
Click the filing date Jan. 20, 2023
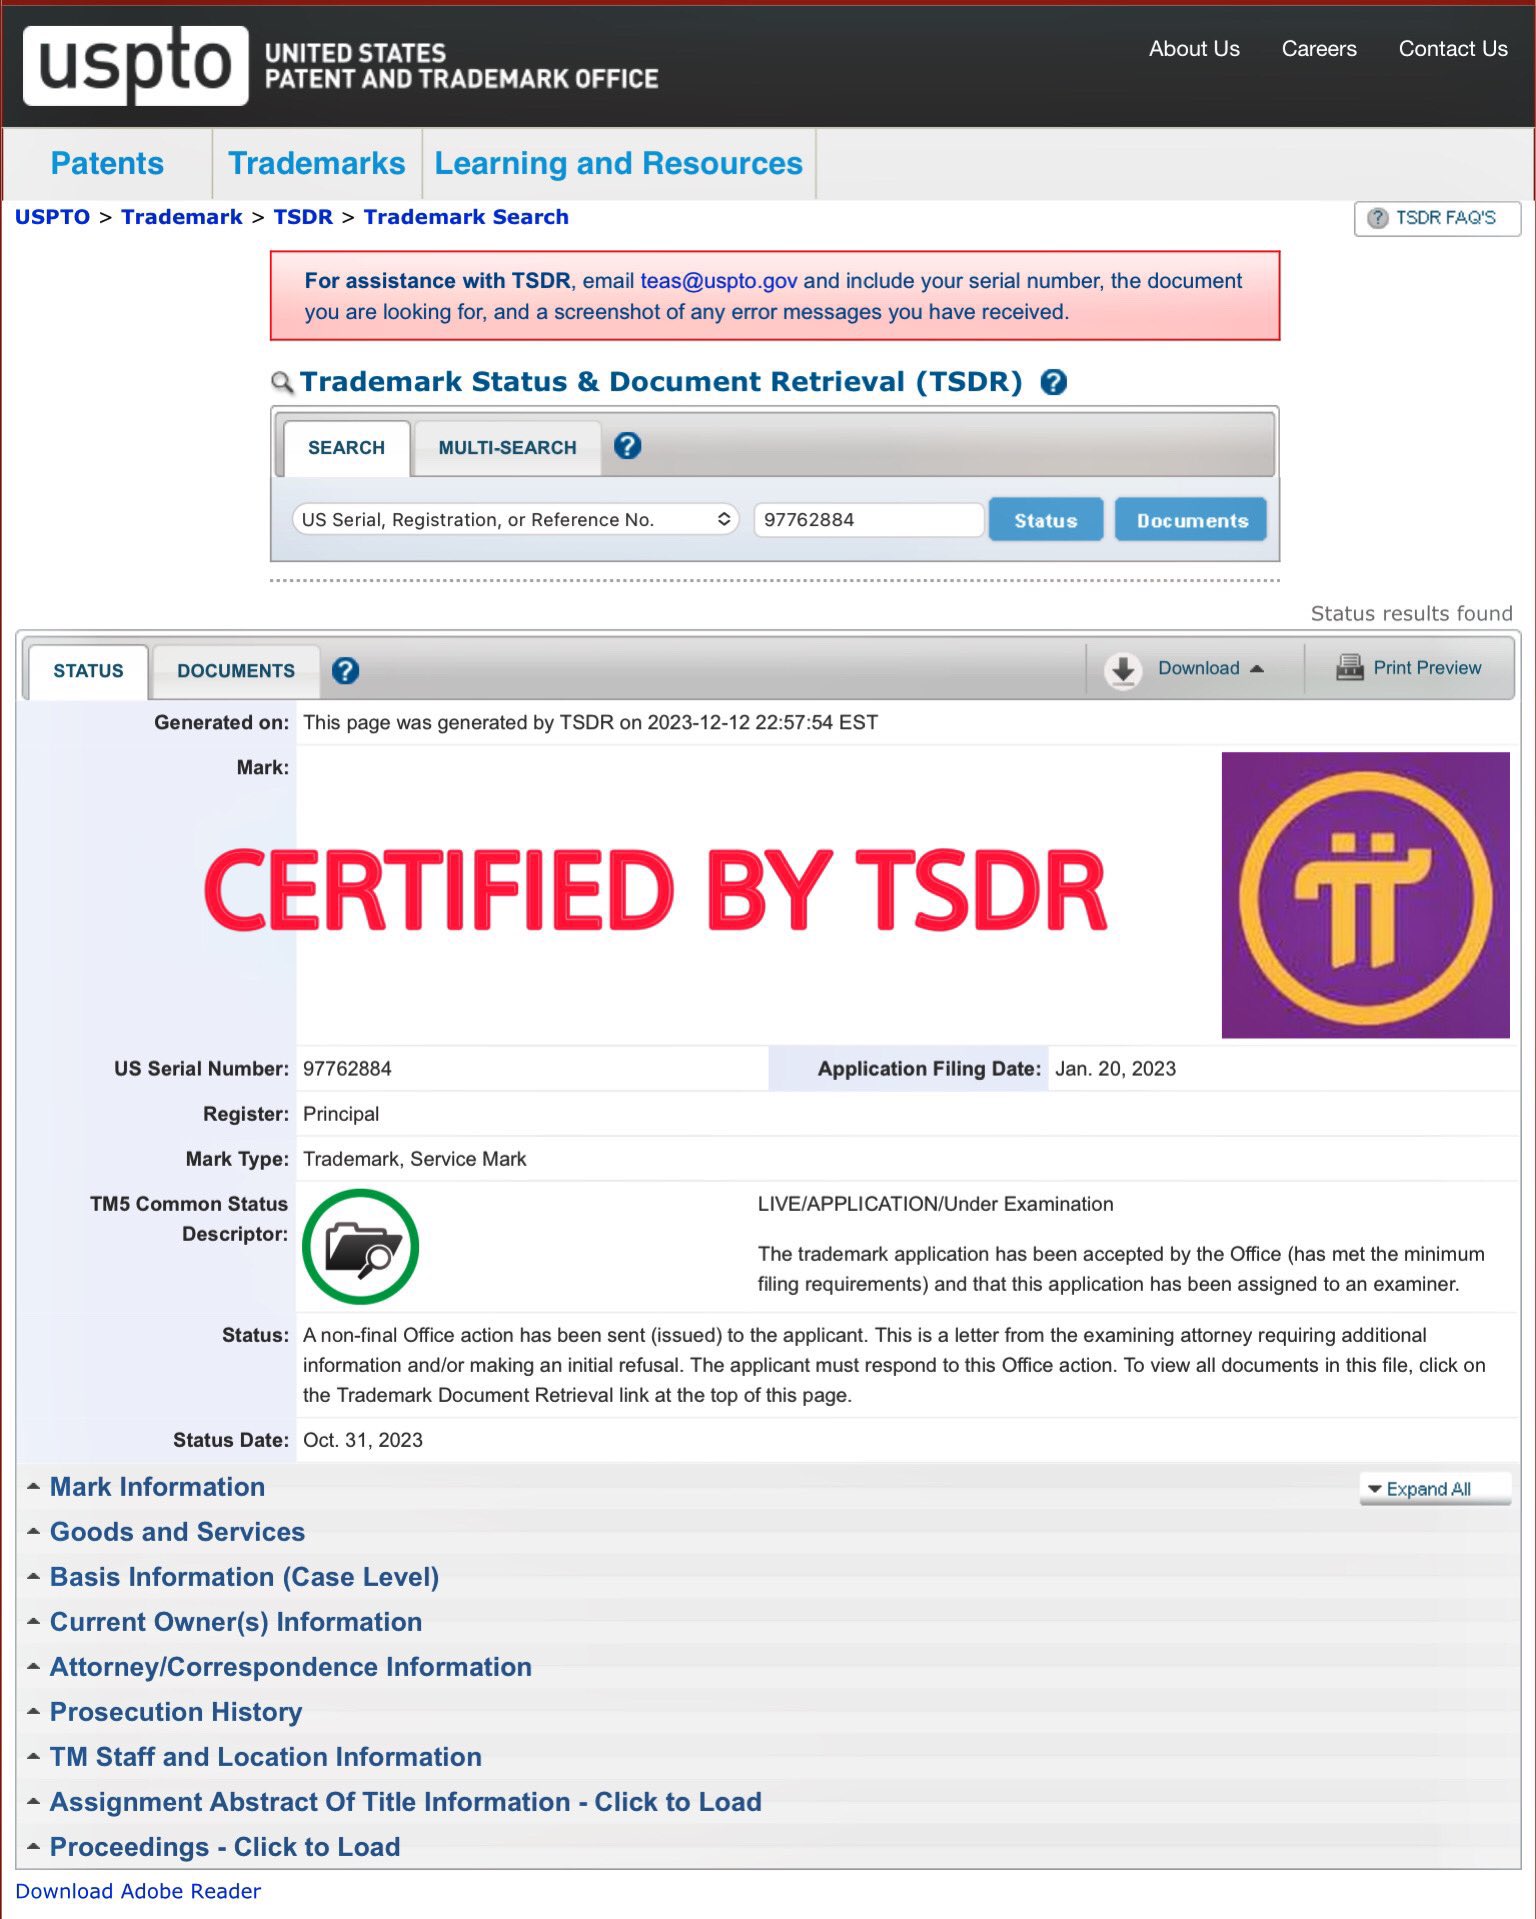[x=1116, y=1068]
